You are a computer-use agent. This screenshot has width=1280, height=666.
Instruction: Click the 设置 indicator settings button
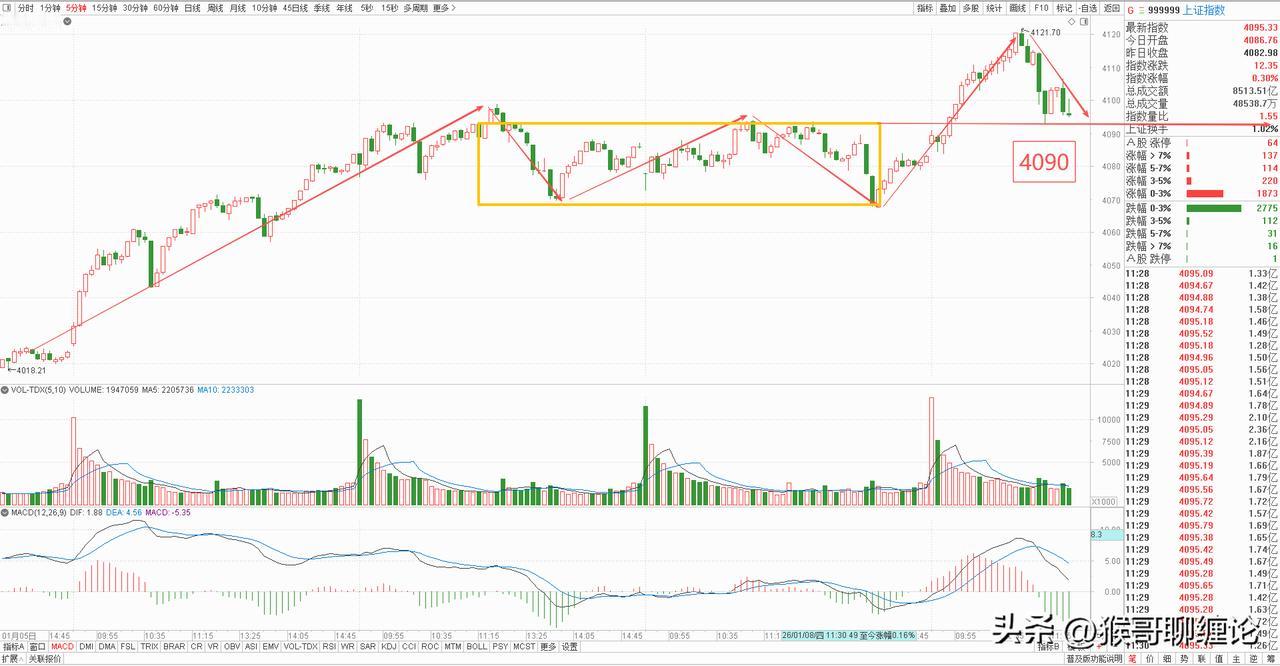coord(569,647)
